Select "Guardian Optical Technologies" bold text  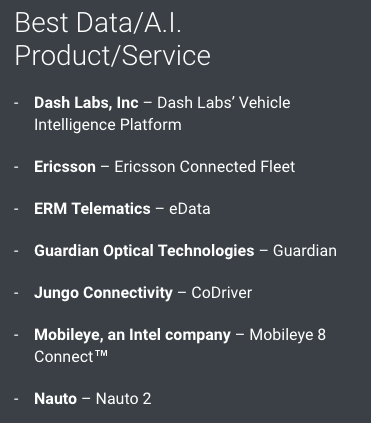[x=144, y=251]
